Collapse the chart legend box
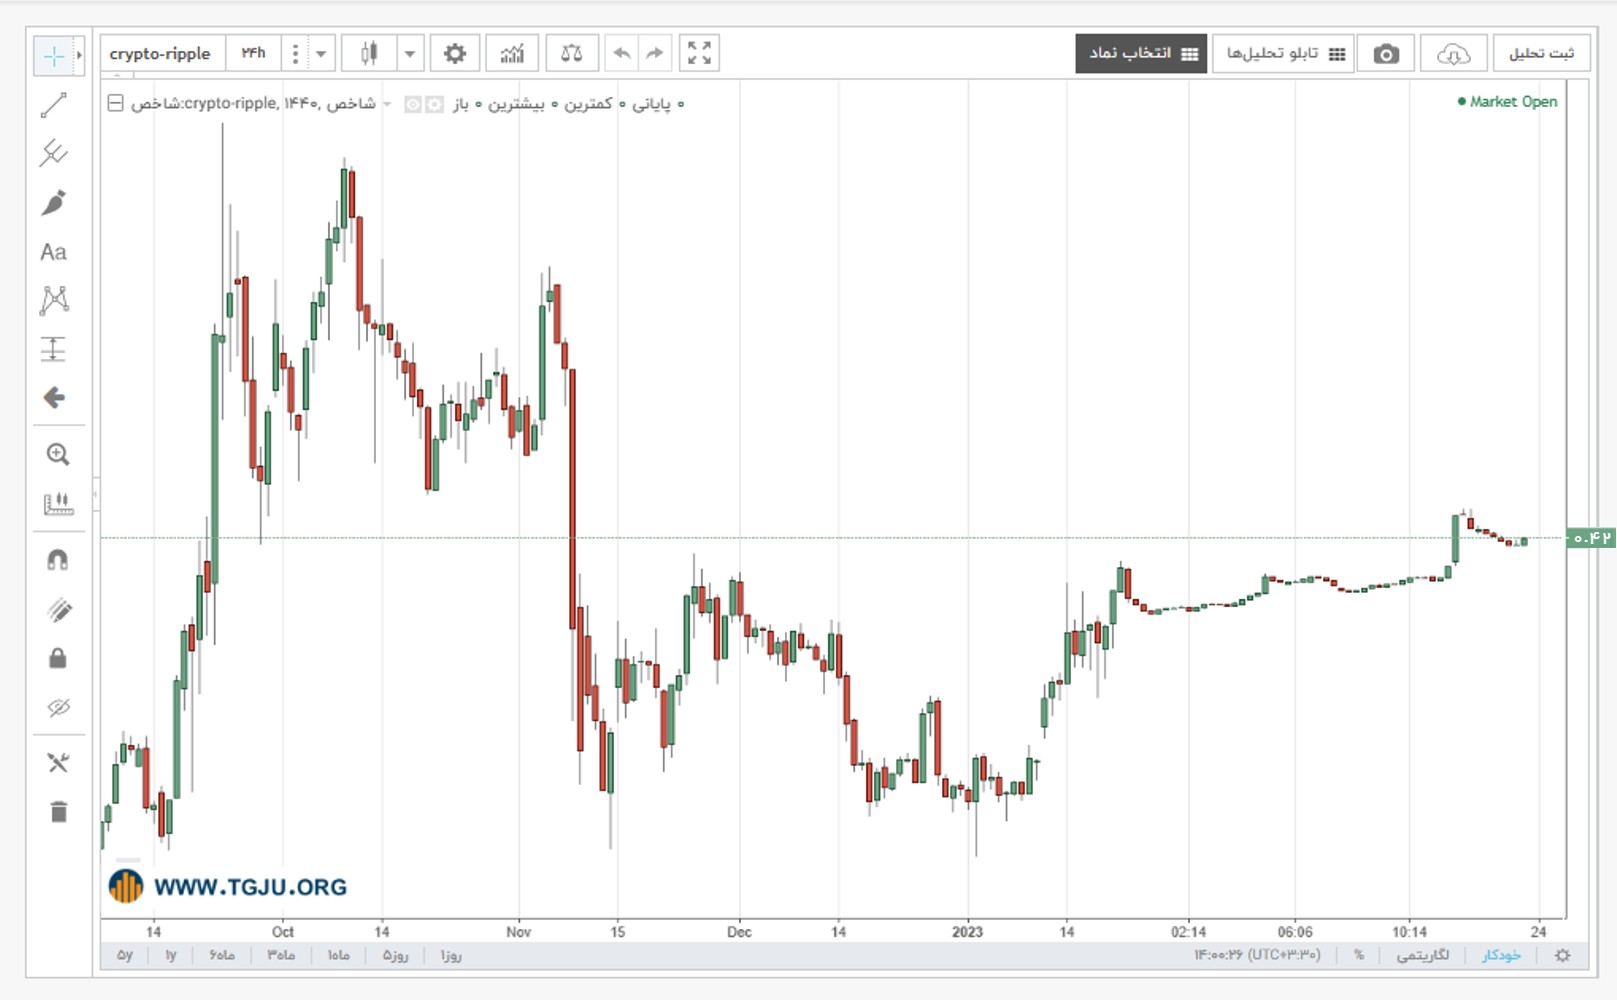Viewport: 1617px width, 1000px height. click(x=115, y=103)
